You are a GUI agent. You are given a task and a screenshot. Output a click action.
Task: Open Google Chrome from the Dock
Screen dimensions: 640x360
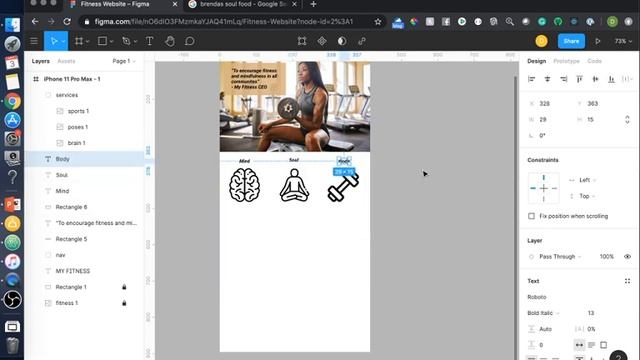(x=12, y=101)
